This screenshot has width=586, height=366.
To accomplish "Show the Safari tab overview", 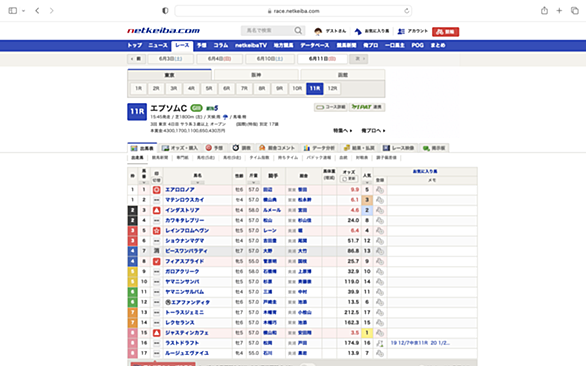I will point(574,10).
